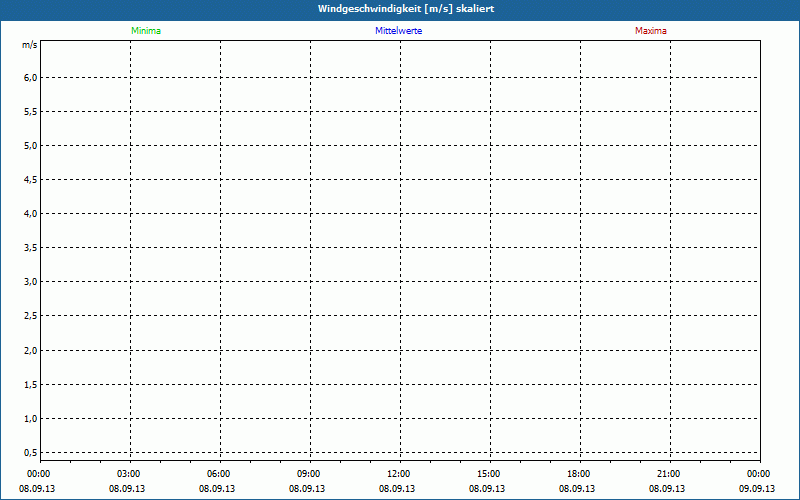Click the 21:00 time axis label
Viewport: 800px width, 500px height.
pos(668,474)
